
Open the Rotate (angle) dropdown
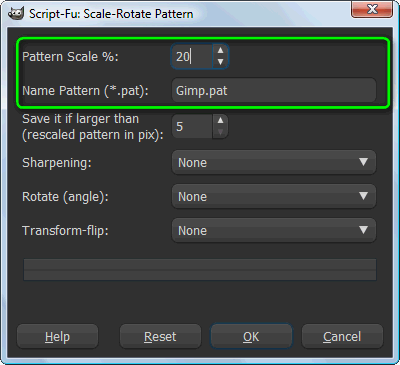[274, 196]
